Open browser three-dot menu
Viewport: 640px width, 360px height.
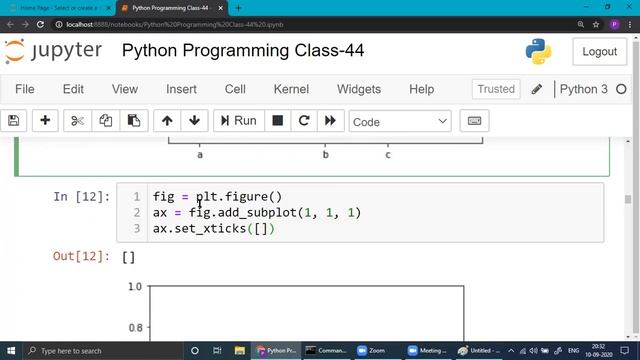coord(630,24)
